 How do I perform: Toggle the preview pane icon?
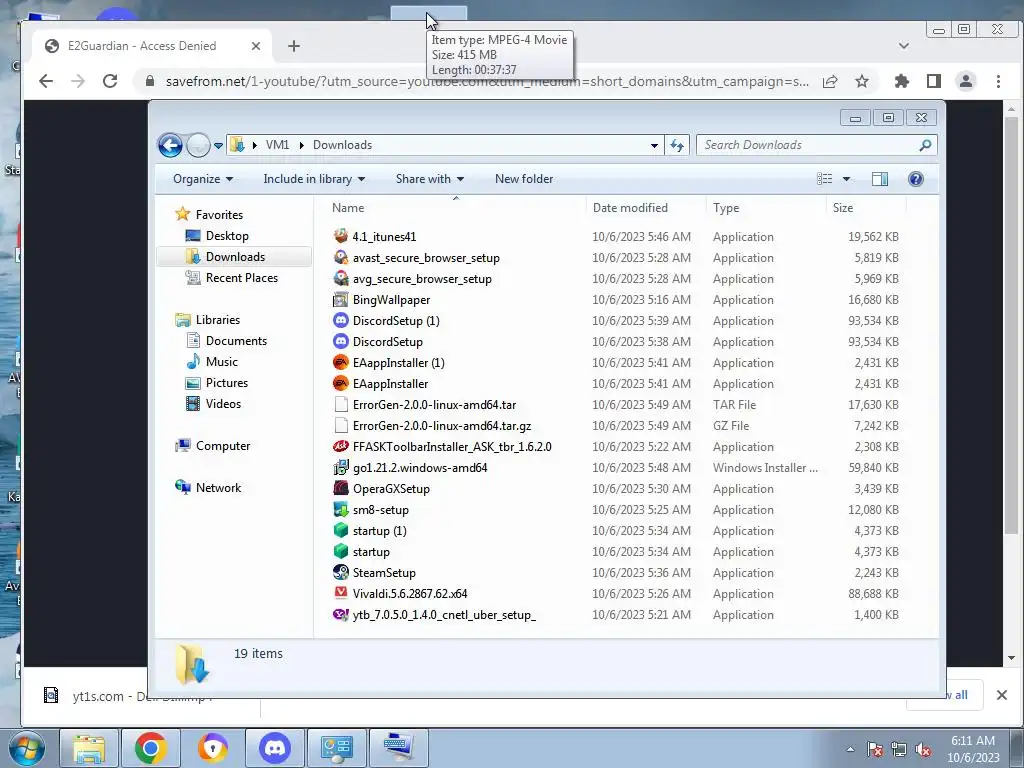pos(880,179)
